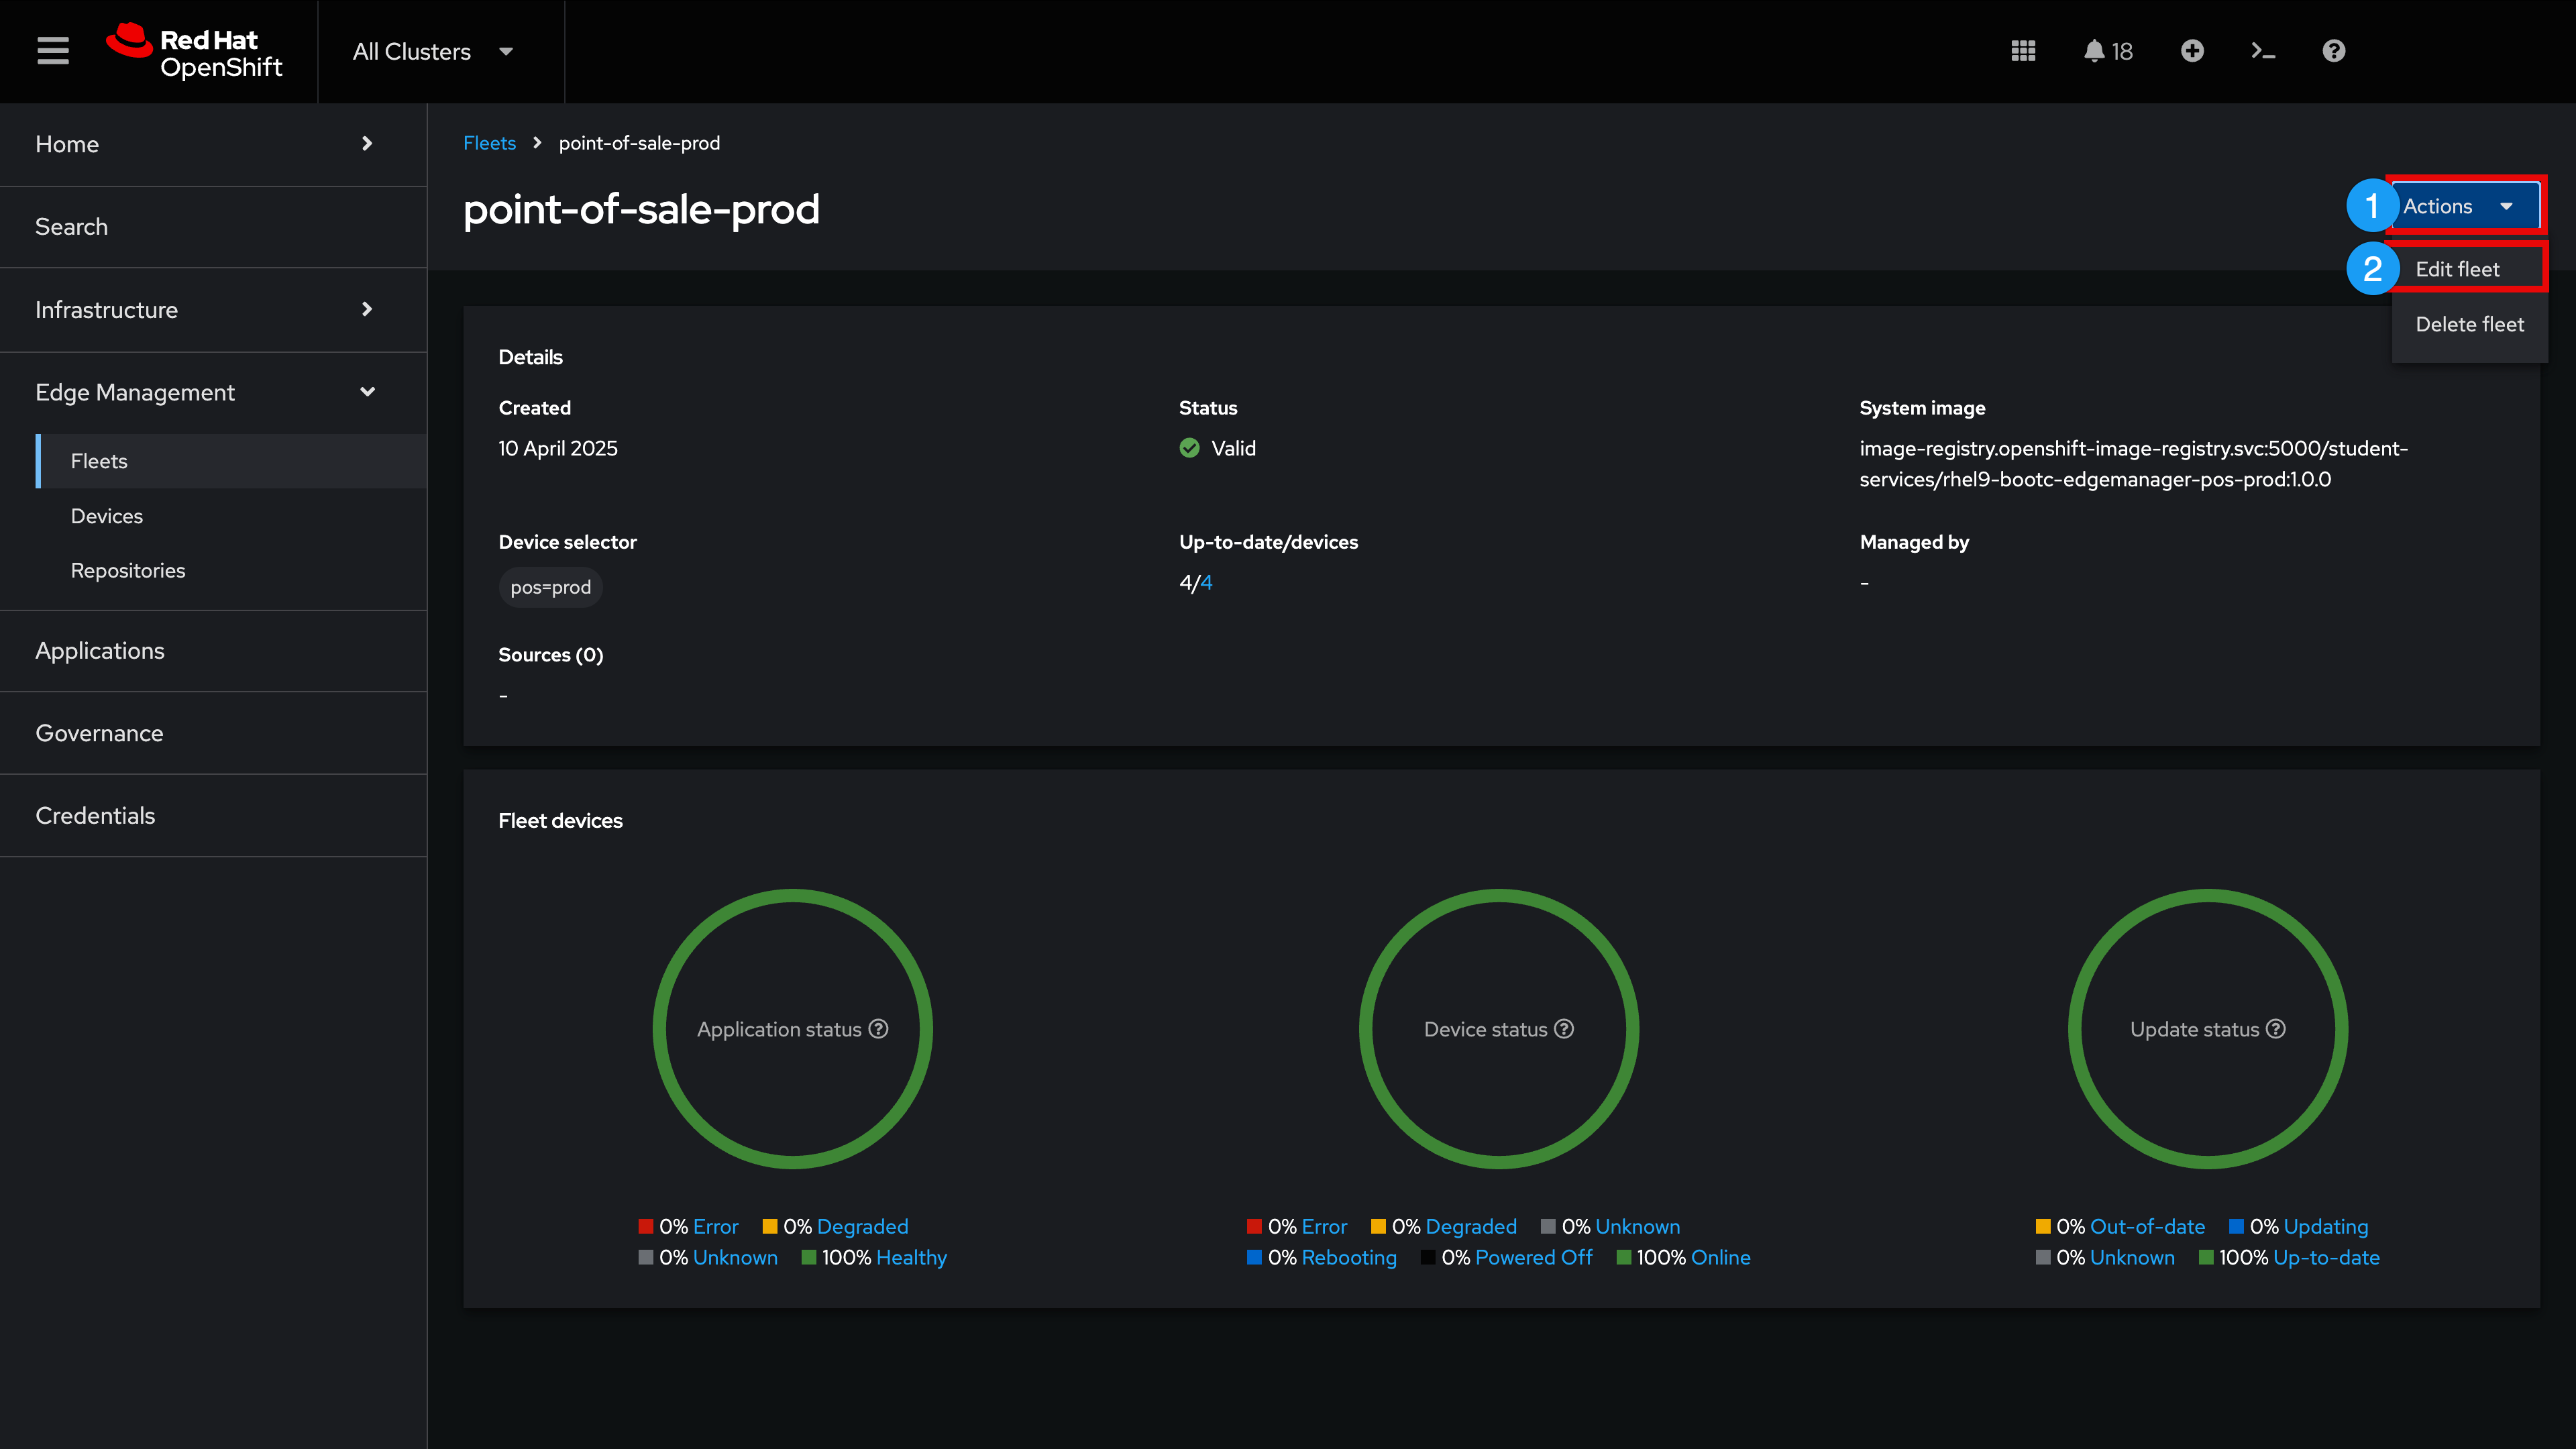Click Update status help icon

pyautogui.click(x=2276, y=1029)
